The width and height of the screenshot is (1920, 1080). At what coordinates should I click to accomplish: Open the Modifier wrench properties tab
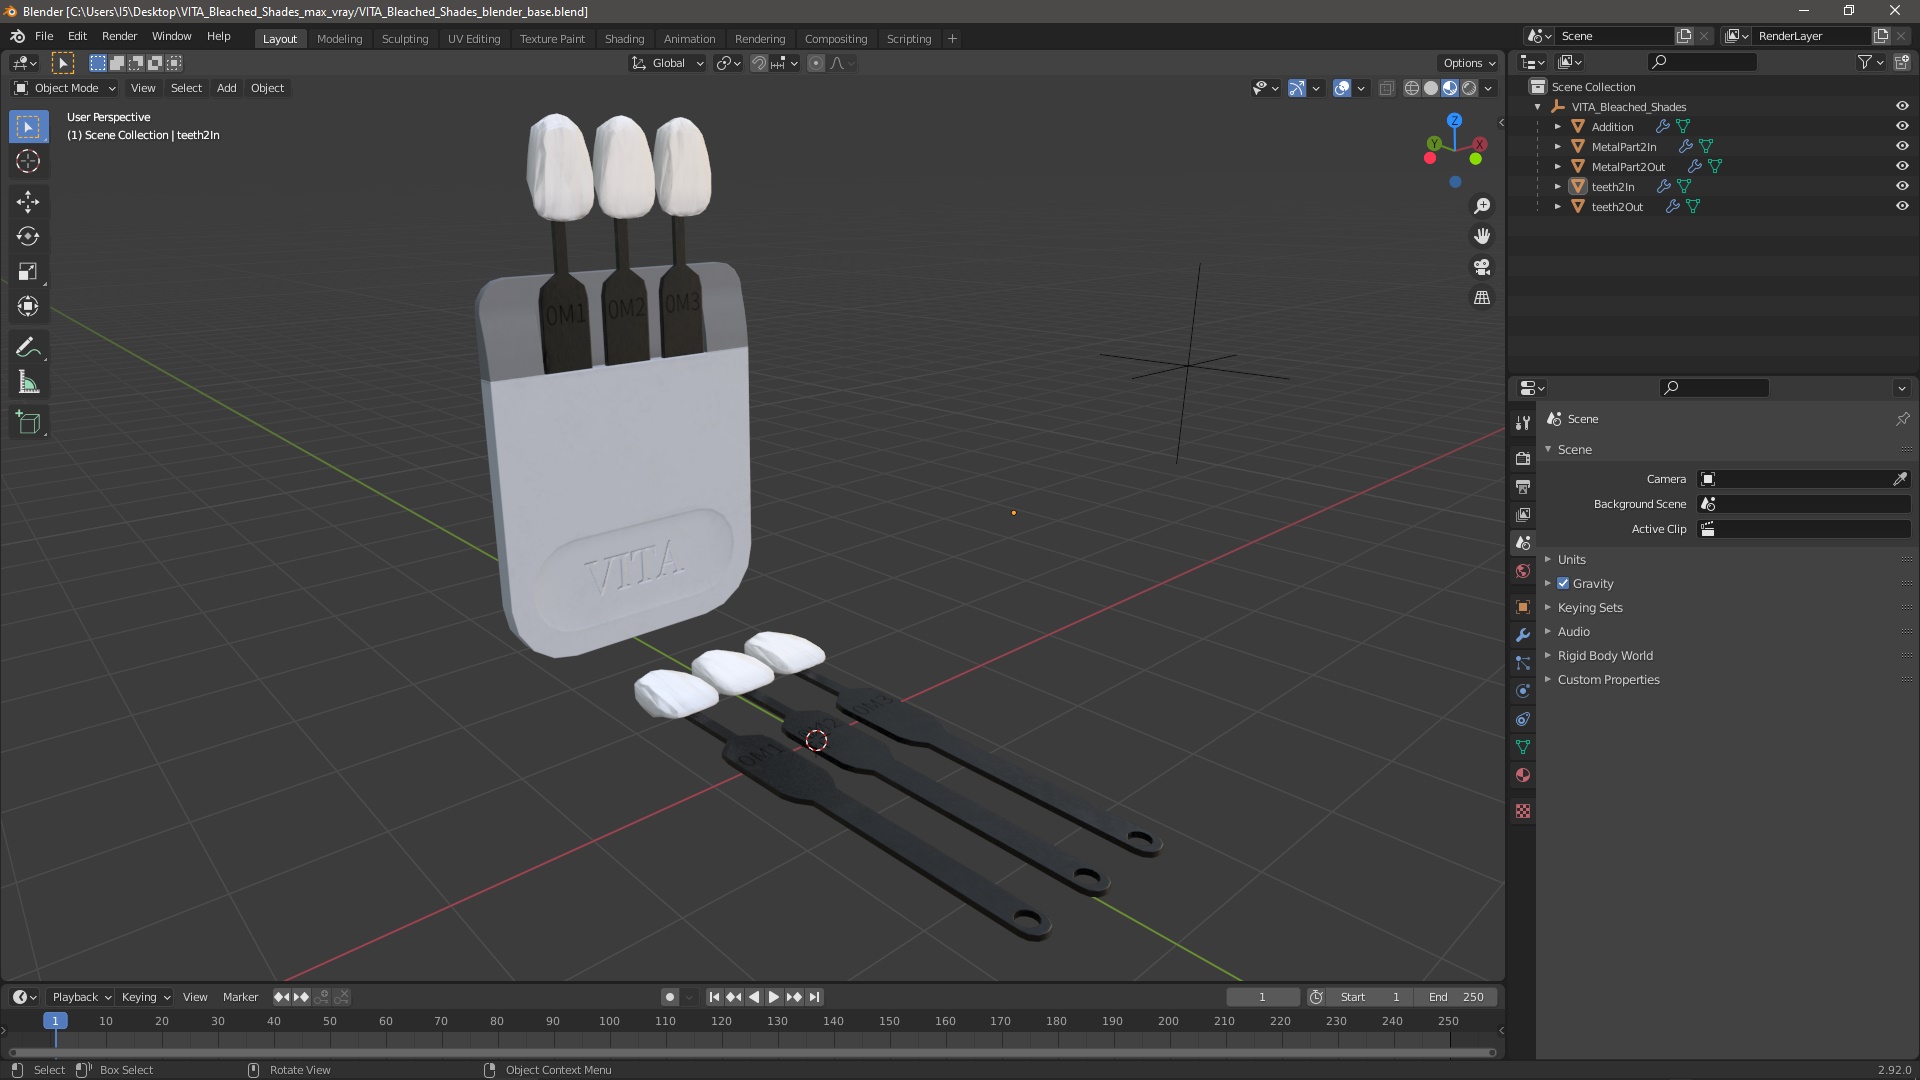pyautogui.click(x=1523, y=635)
